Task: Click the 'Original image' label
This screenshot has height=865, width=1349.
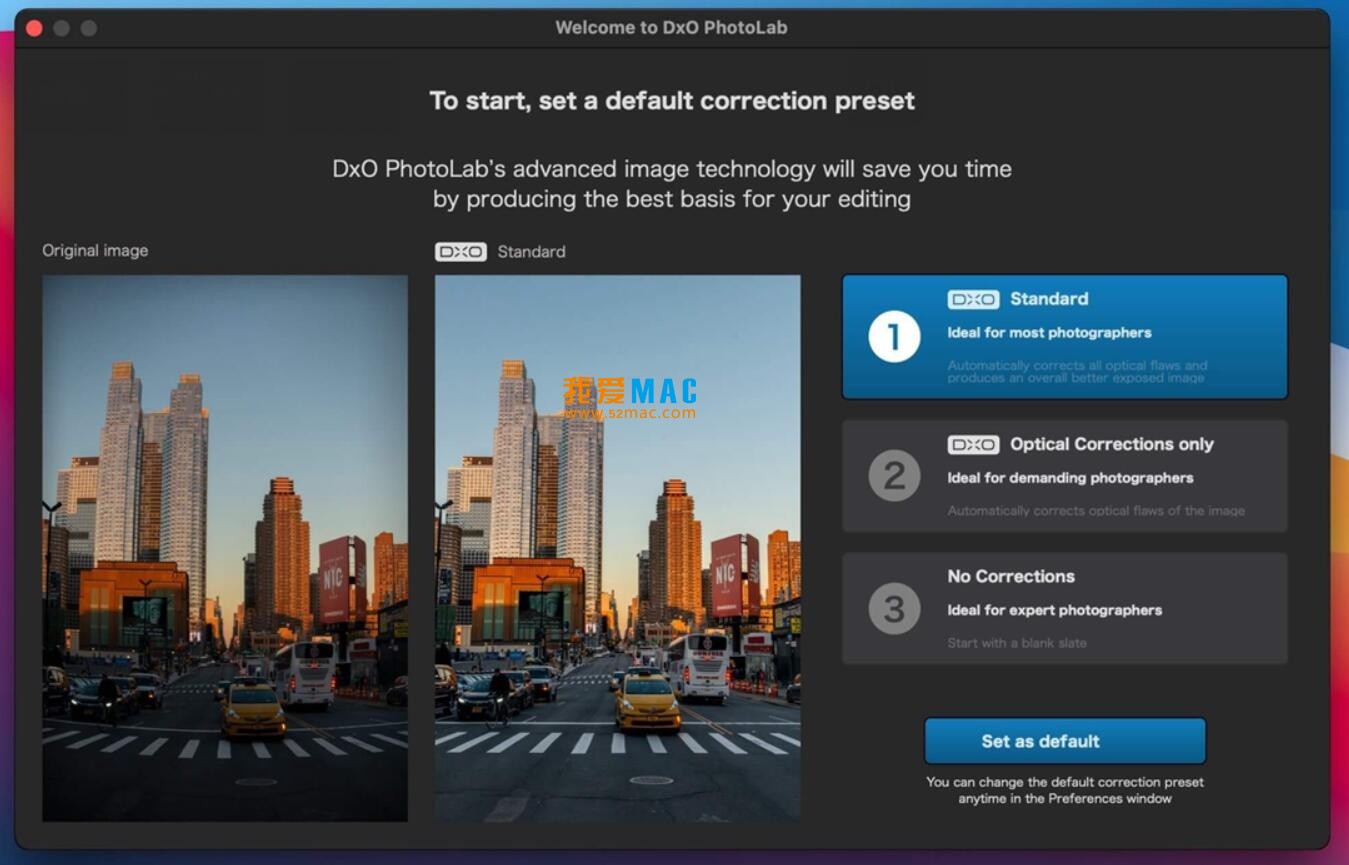Action: [x=95, y=251]
